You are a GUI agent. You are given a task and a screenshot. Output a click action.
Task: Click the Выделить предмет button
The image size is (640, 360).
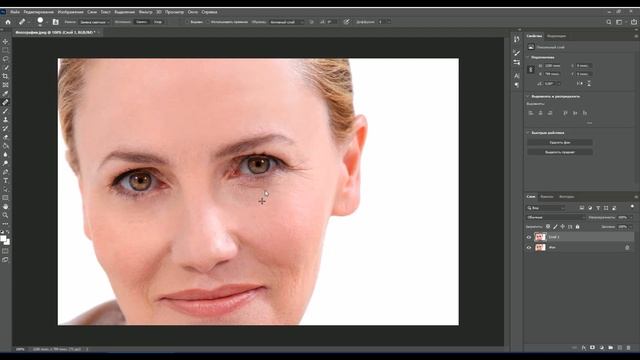[560, 152]
